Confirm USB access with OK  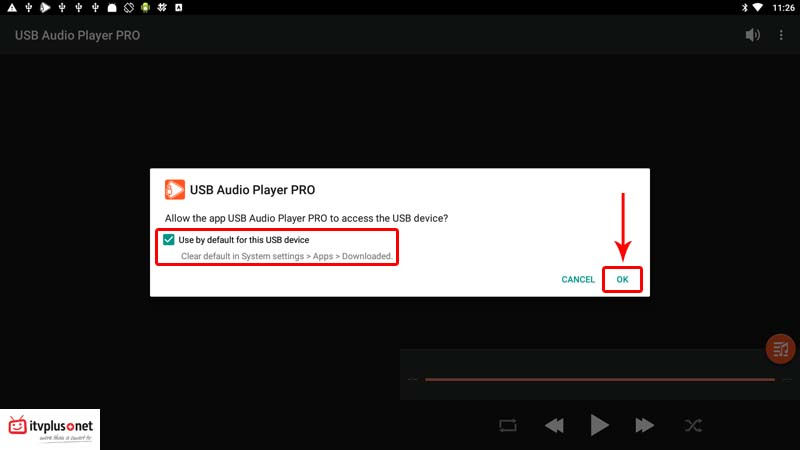(622, 279)
